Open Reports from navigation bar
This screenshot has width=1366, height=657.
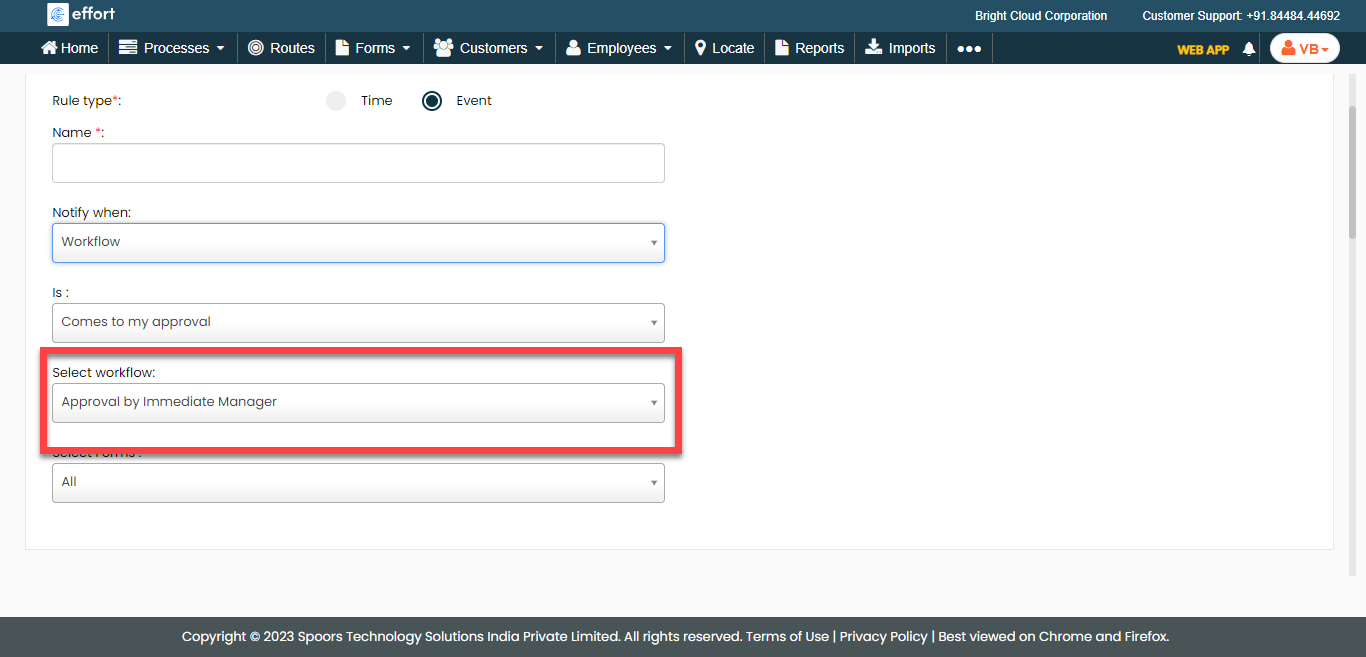coord(809,48)
